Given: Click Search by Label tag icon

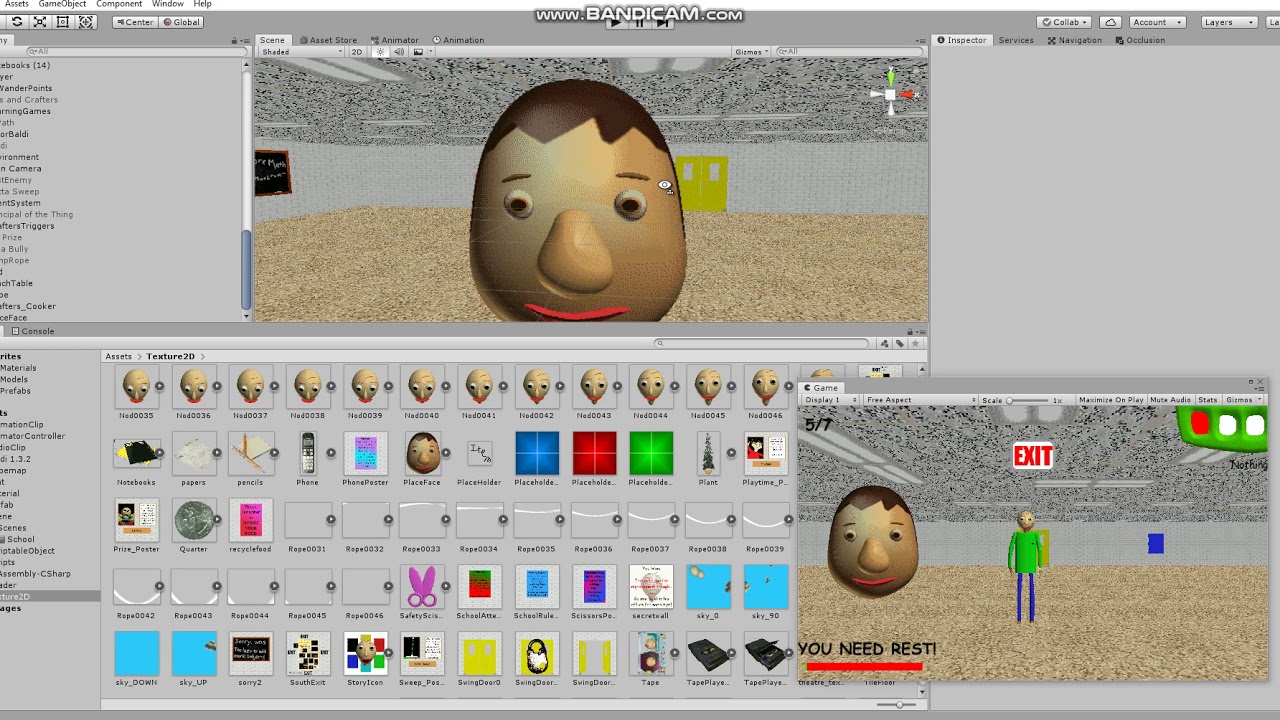Looking at the screenshot, I should click(x=900, y=343).
